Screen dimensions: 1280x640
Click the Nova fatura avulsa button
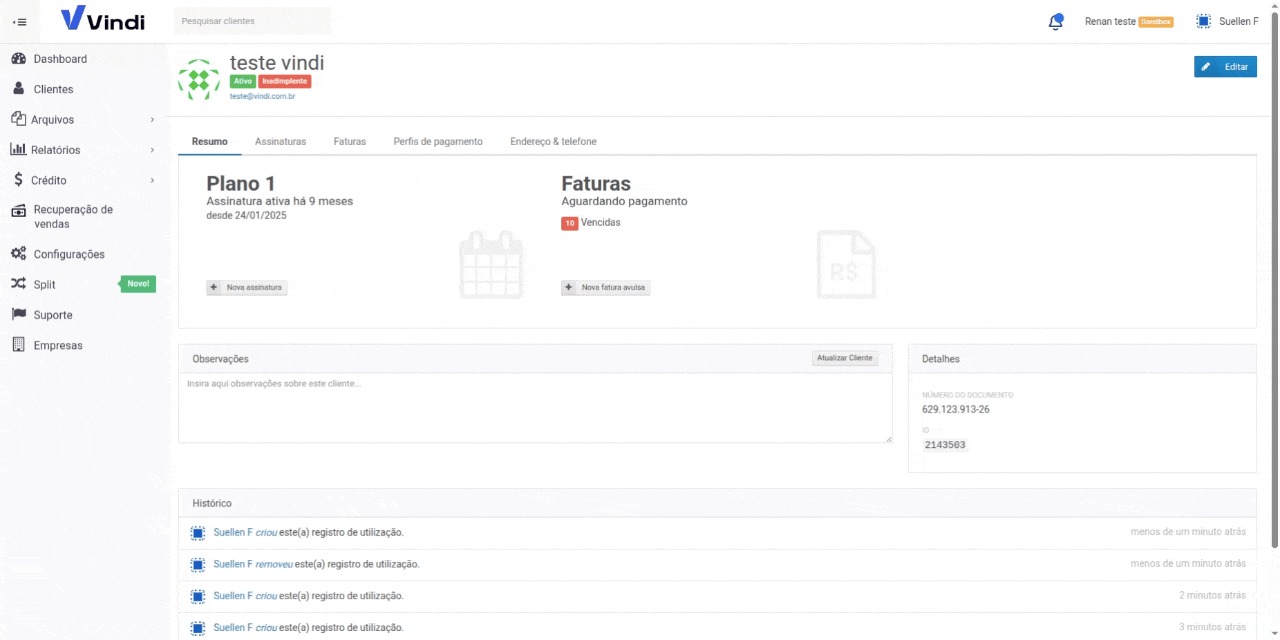pos(605,288)
